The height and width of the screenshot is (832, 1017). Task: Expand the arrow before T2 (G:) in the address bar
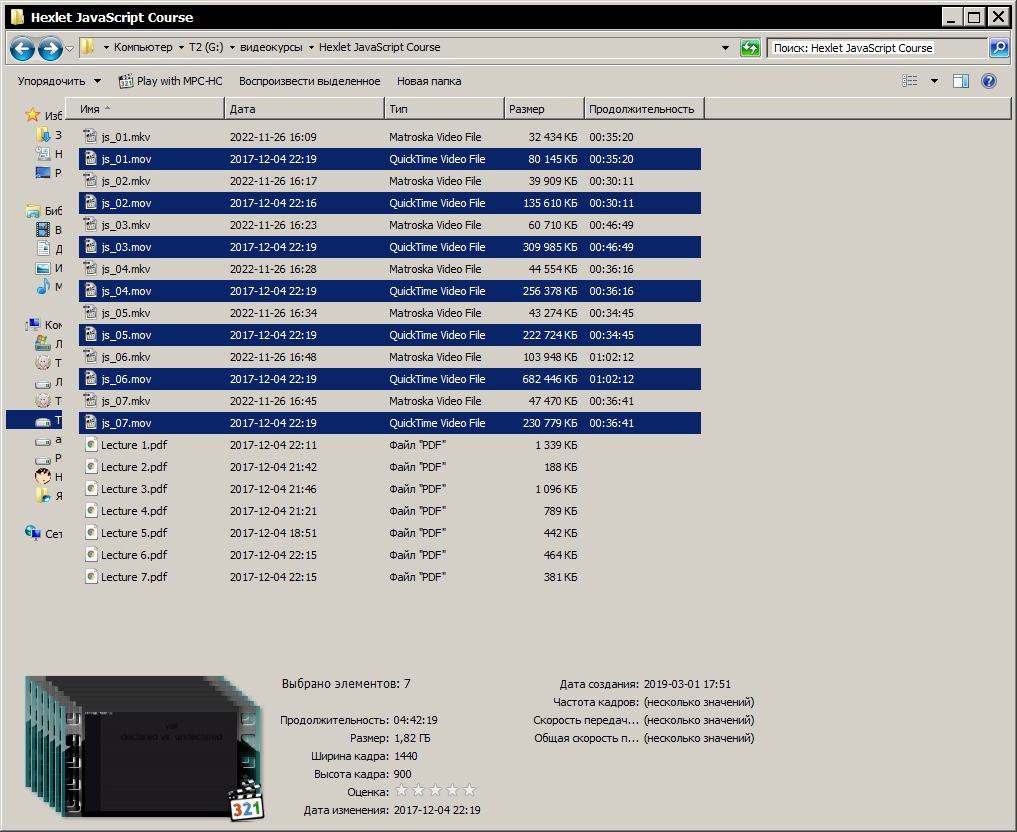tap(181, 47)
